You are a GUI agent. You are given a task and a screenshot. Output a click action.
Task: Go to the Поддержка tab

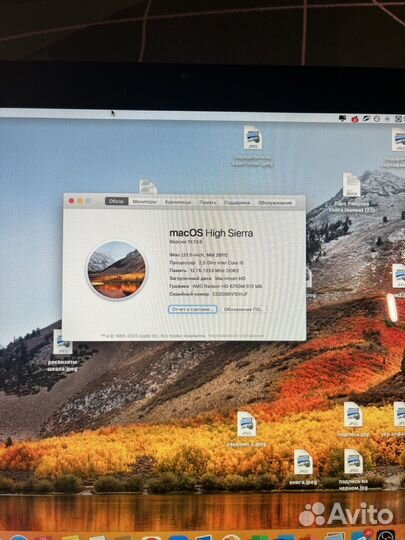[x=237, y=203]
